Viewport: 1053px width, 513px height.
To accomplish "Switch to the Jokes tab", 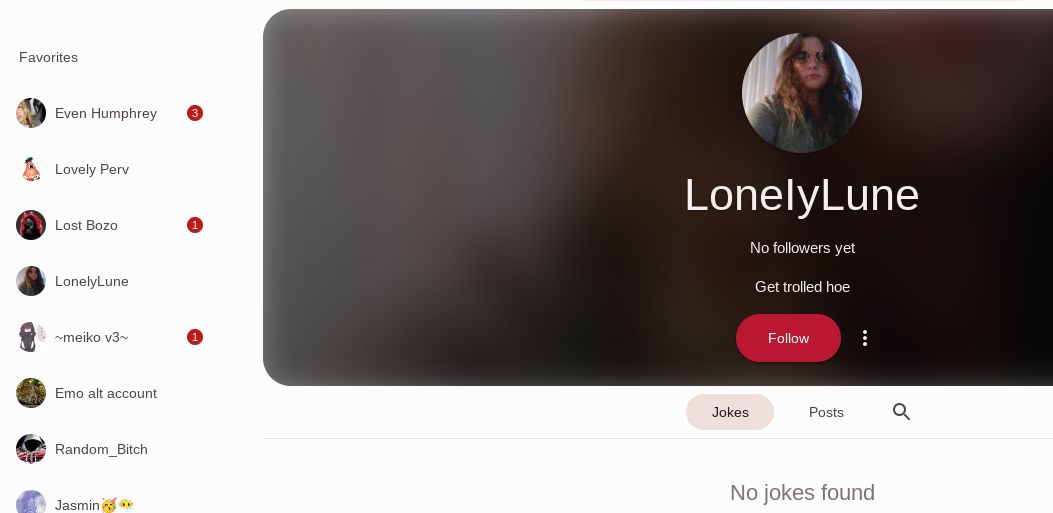I will (x=730, y=412).
